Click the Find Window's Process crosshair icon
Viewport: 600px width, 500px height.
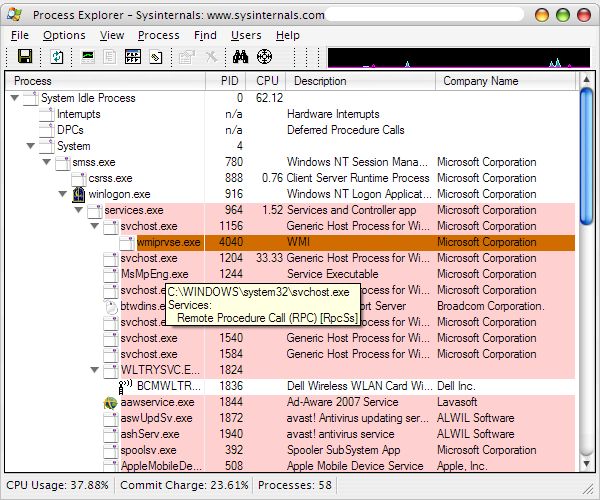(x=264, y=57)
